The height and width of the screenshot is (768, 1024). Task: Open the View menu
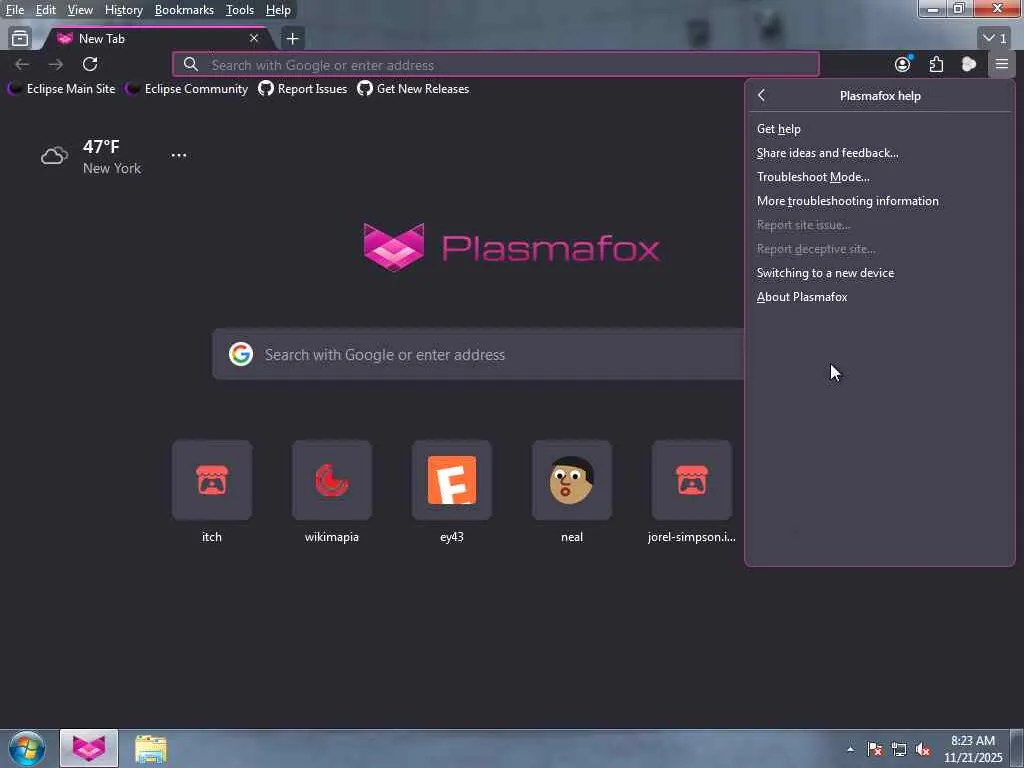click(80, 10)
